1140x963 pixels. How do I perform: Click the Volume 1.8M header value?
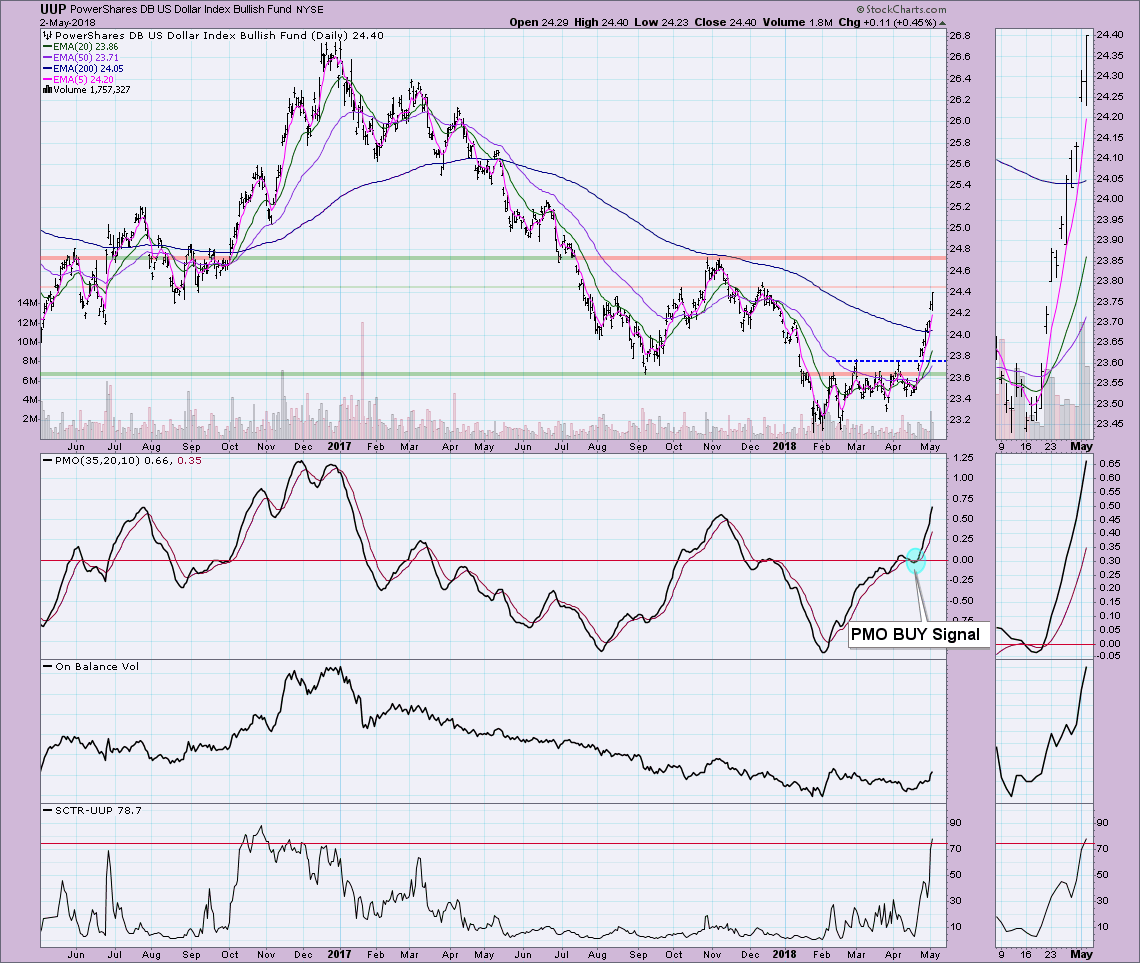click(798, 23)
